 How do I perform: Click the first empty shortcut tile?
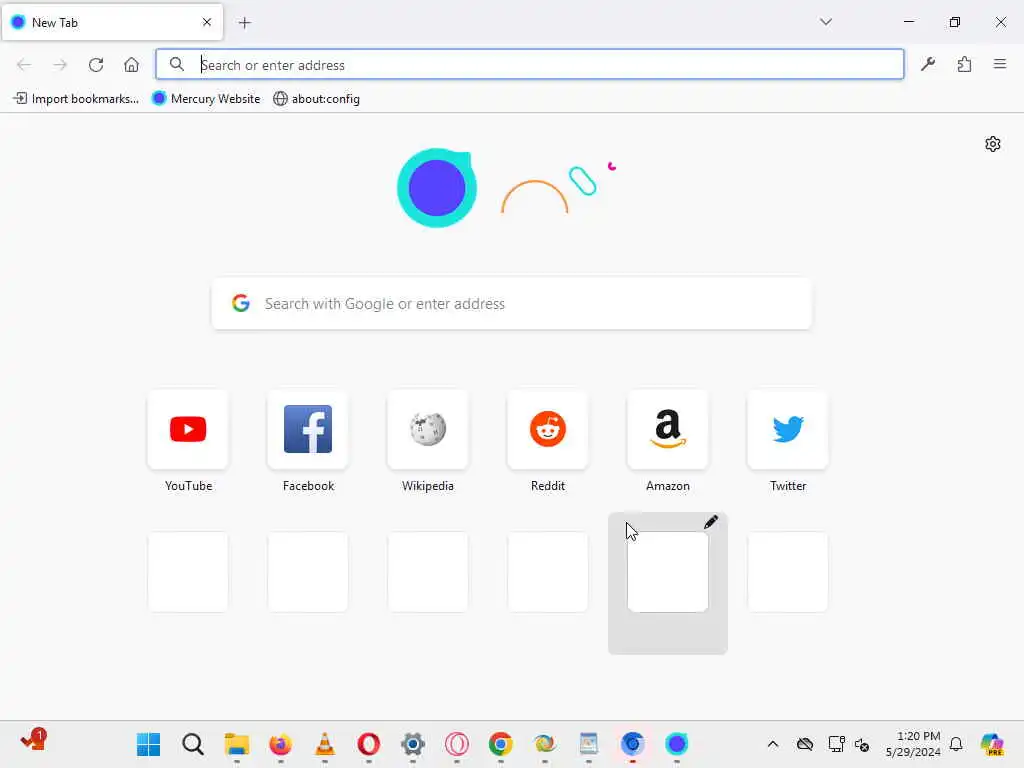(188, 572)
